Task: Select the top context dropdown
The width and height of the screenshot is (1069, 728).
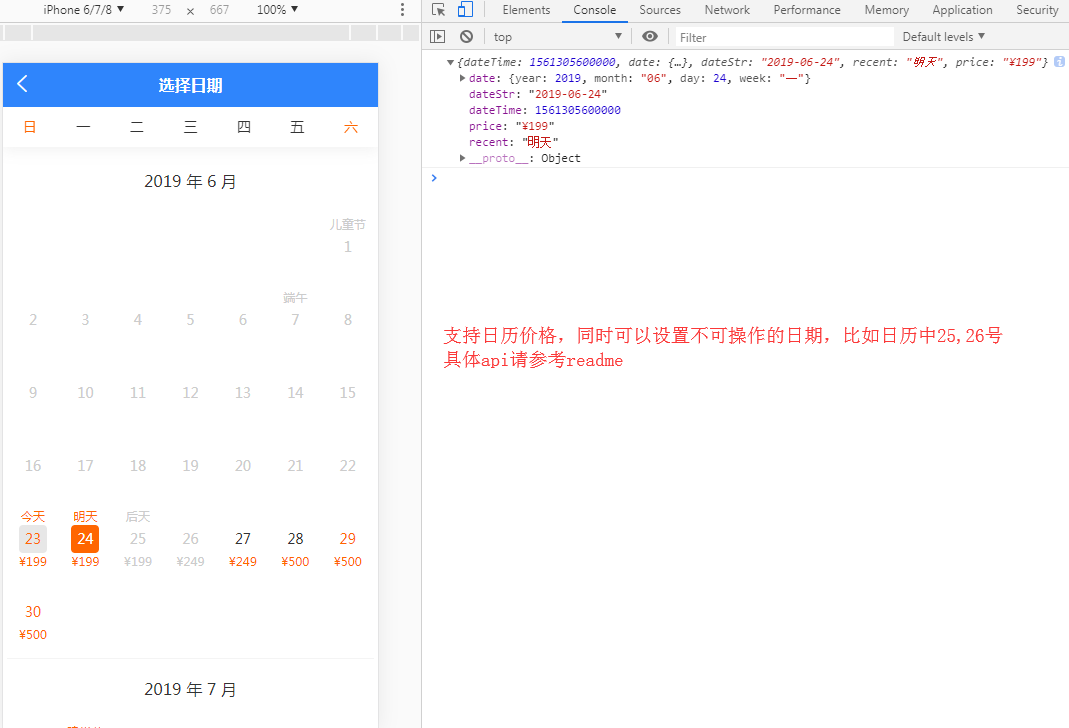Action: (557, 37)
